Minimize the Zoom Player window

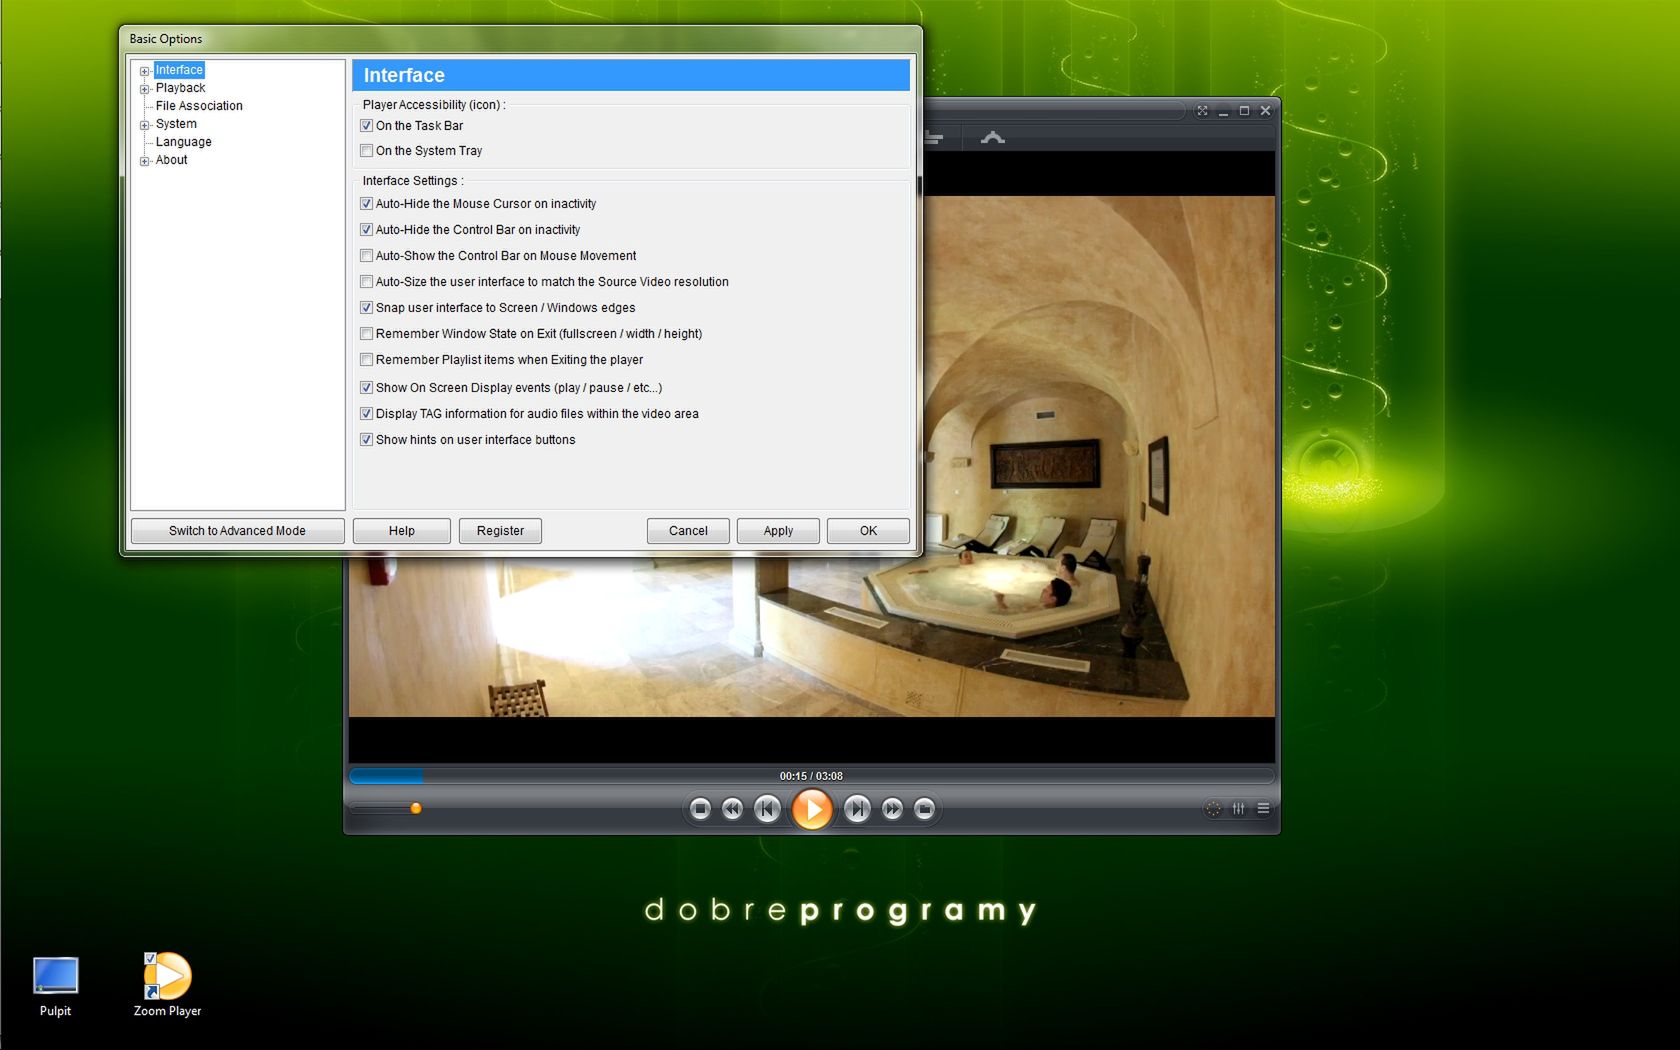1223,111
